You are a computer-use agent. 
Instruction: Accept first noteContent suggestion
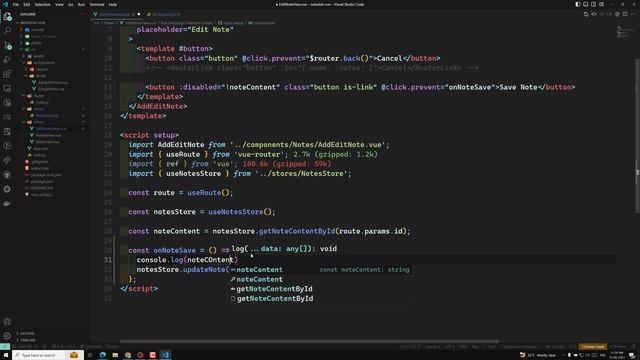click(320, 270)
